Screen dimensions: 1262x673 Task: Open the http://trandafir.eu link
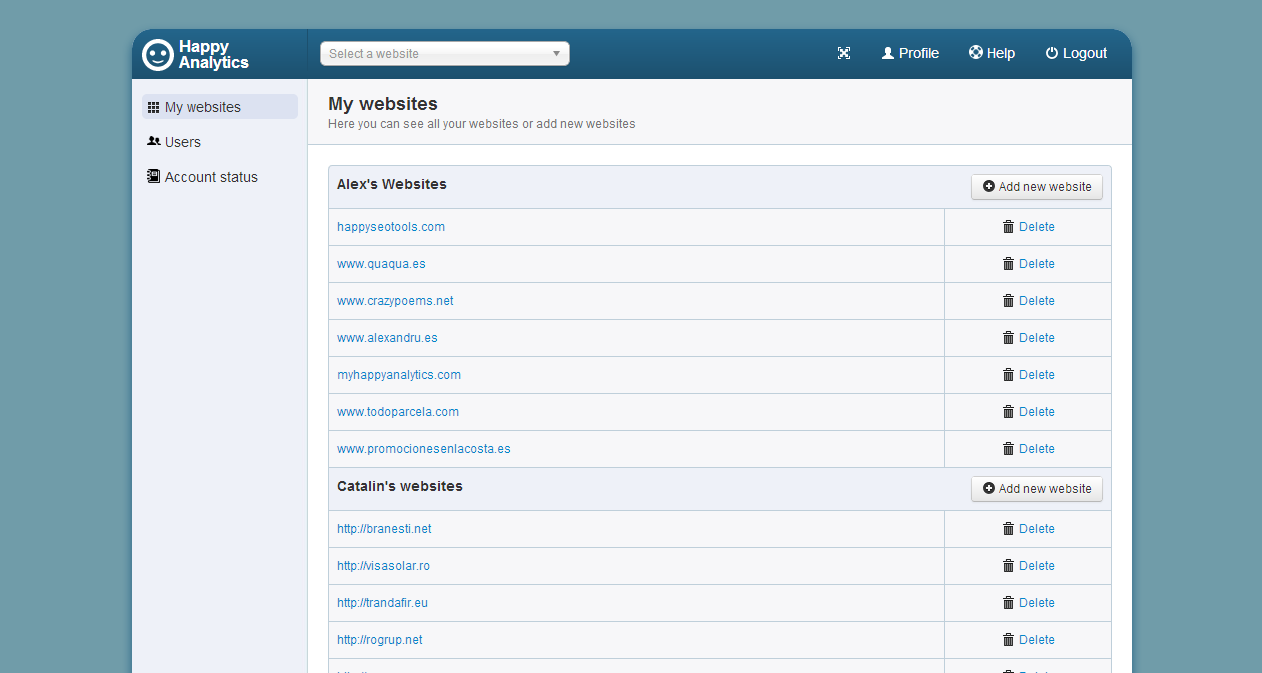[x=382, y=603]
